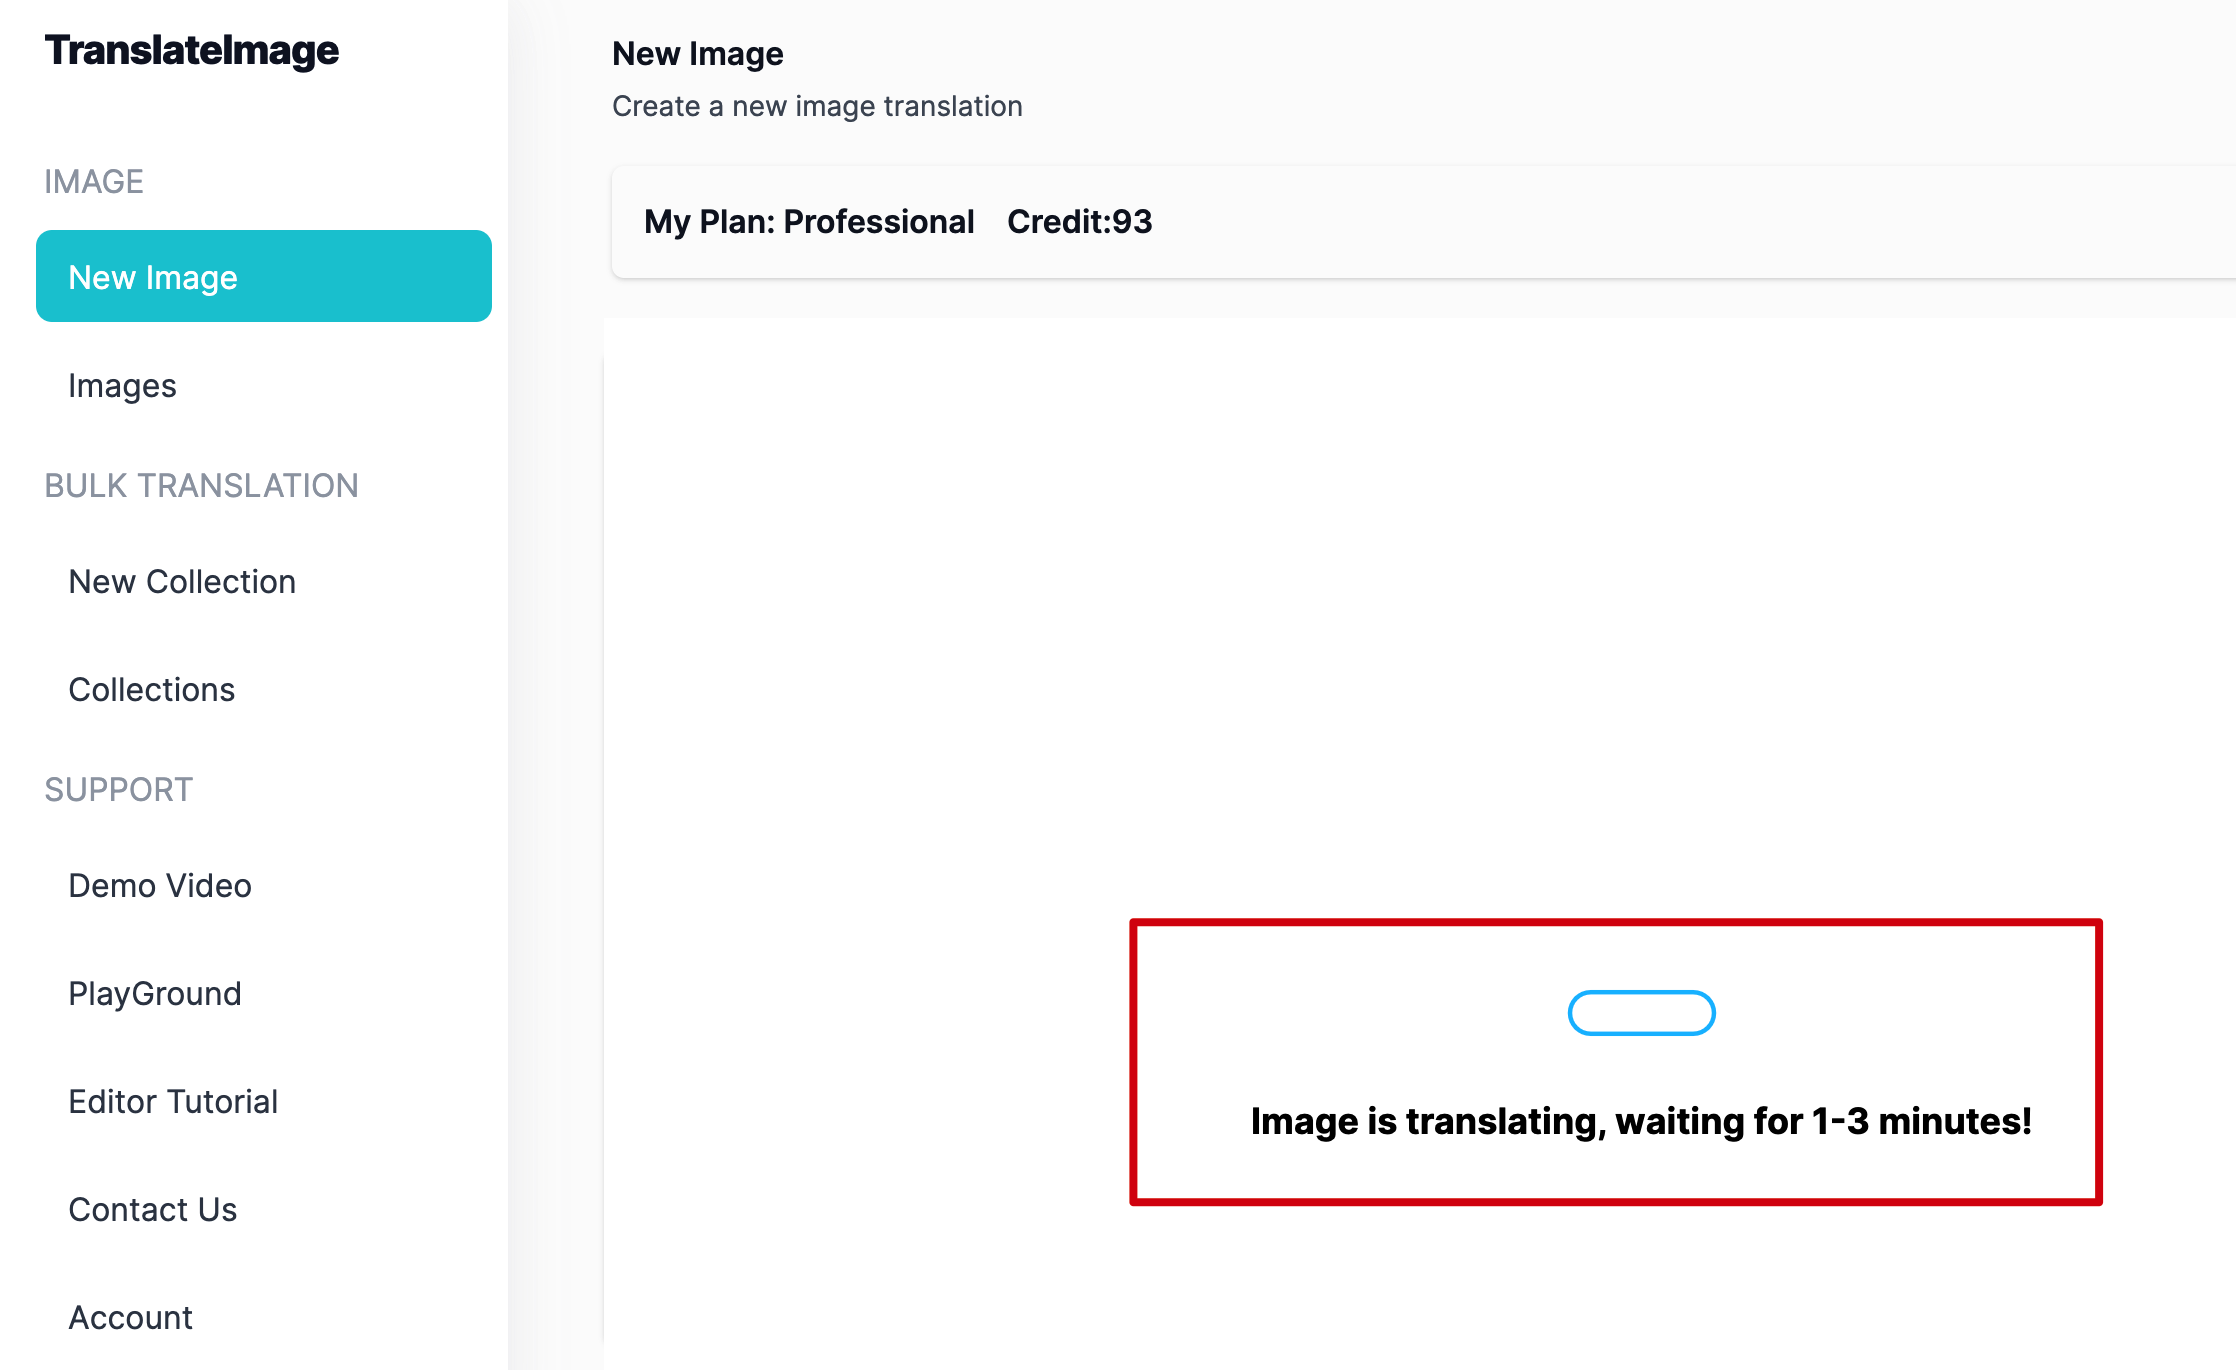
Task: Expand the SUPPORT section in sidebar
Action: (120, 789)
